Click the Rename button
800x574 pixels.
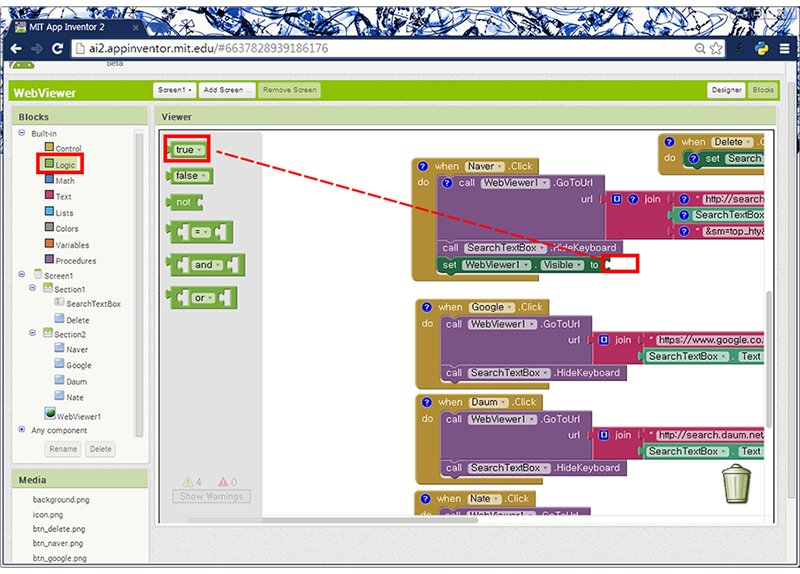[63, 449]
